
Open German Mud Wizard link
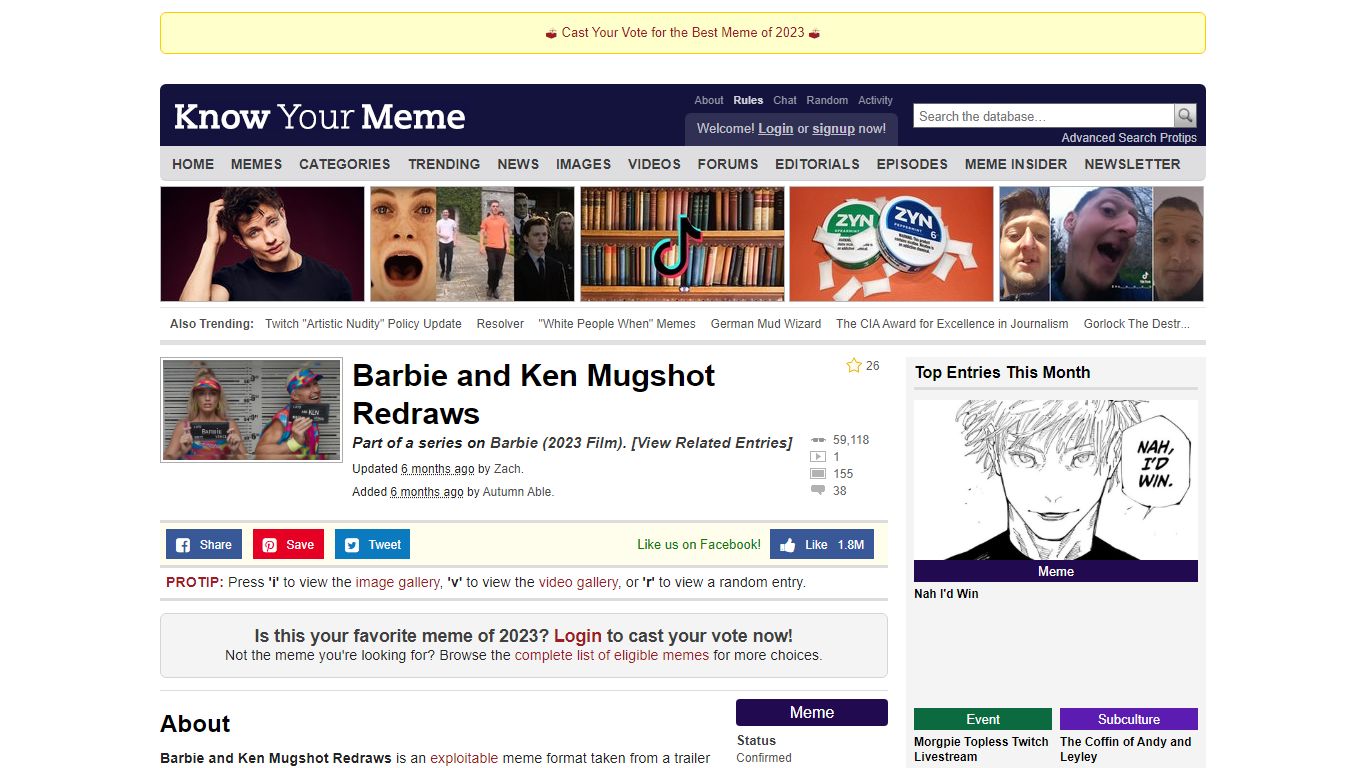pos(766,324)
